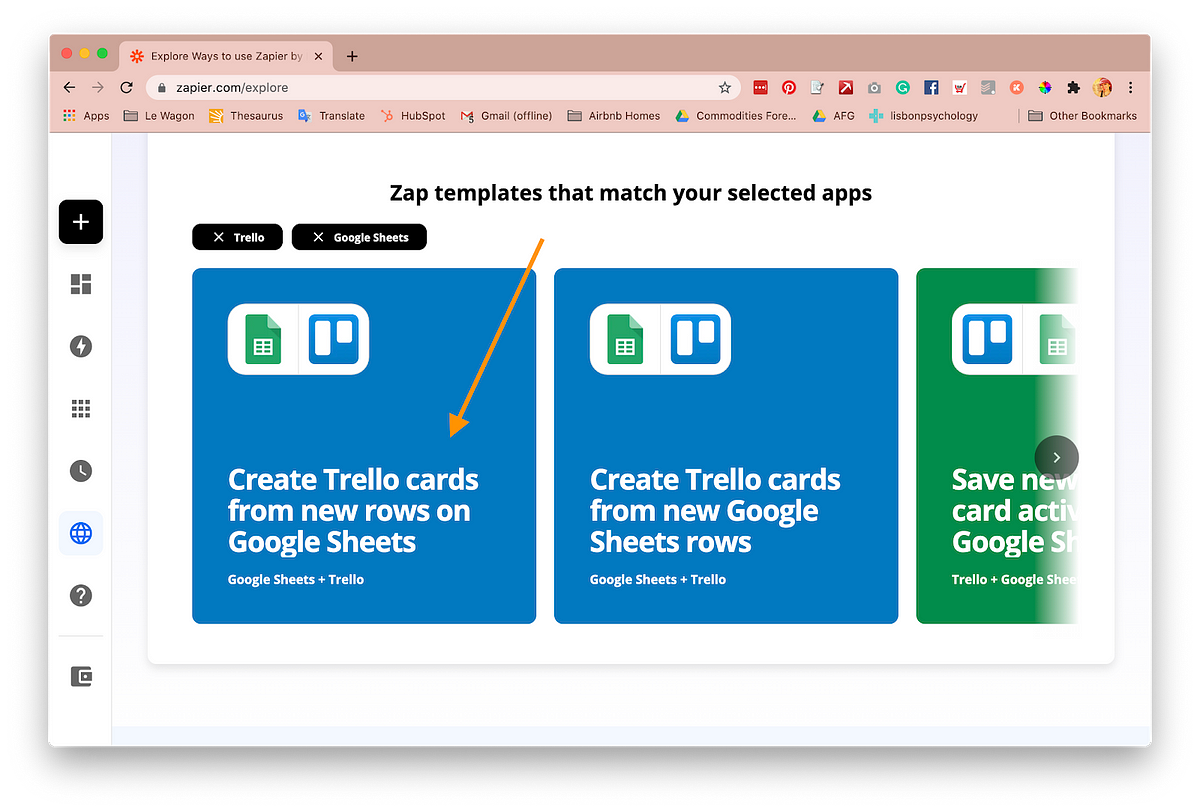1200x812 pixels.
Task: Open the Extensions puzzle piece menu
Action: pos(1073,88)
